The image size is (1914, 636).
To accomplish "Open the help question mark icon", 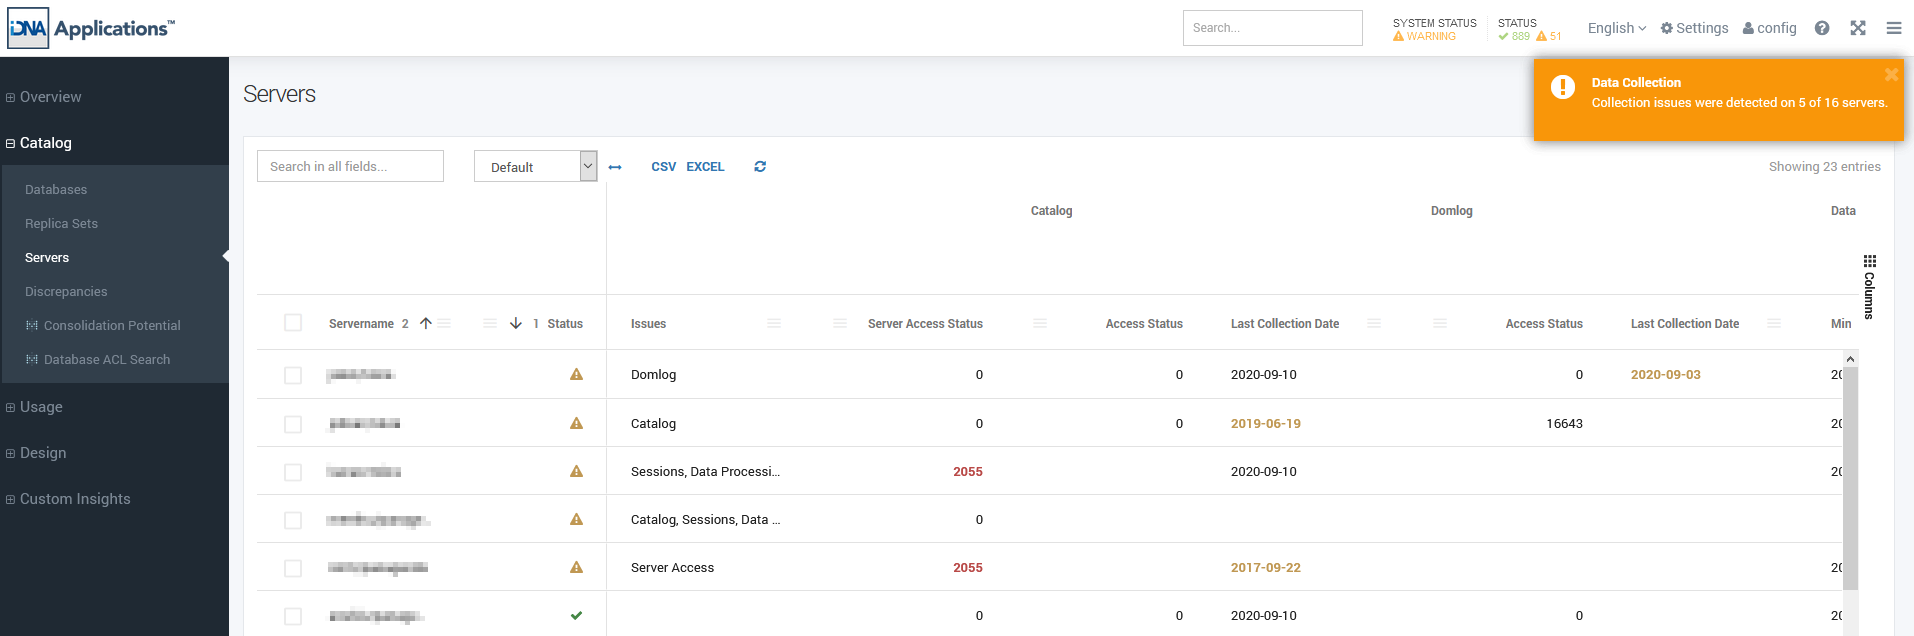I will (x=1822, y=28).
